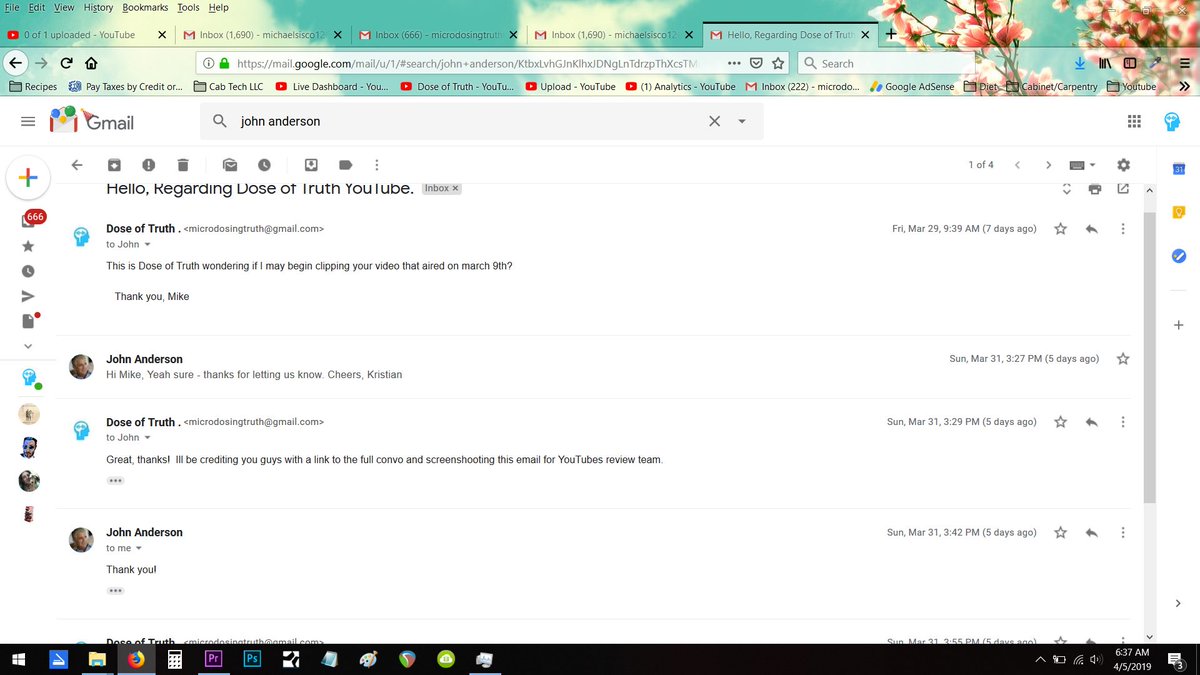The width and height of the screenshot is (1200, 675).
Task: Go to the newer conversation arrow
Action: pos(1017,164)
